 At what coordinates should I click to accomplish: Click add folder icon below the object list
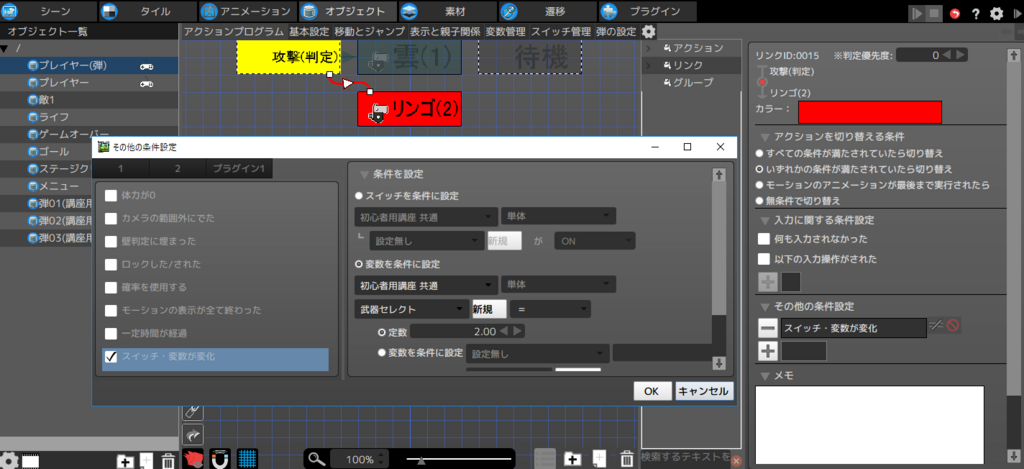point(125,461)
